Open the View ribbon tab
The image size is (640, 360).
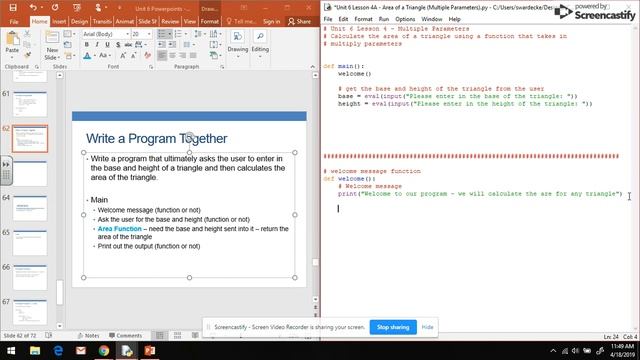click(190, 21)
